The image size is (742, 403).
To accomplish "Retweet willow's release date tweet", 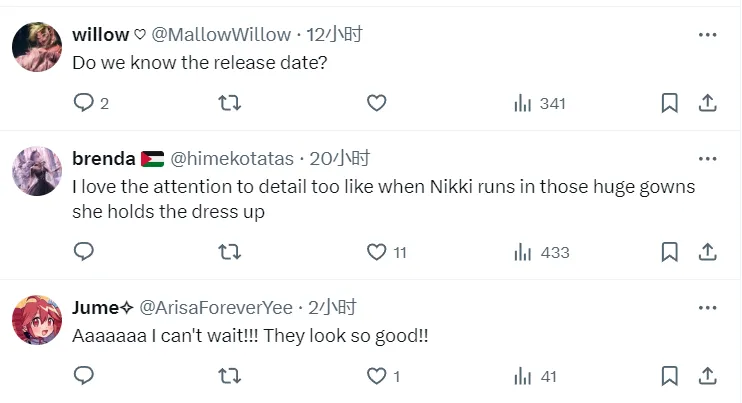I will 229,103.
